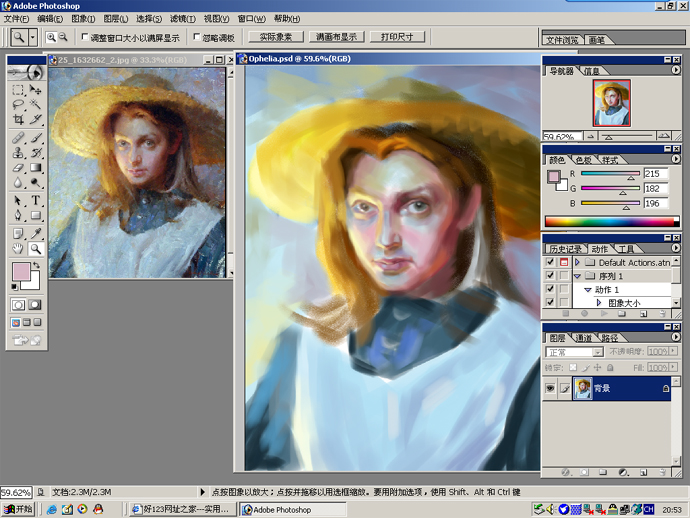Select the Crop tool
This screenshot has width=690, height=518.
(18, 119)
